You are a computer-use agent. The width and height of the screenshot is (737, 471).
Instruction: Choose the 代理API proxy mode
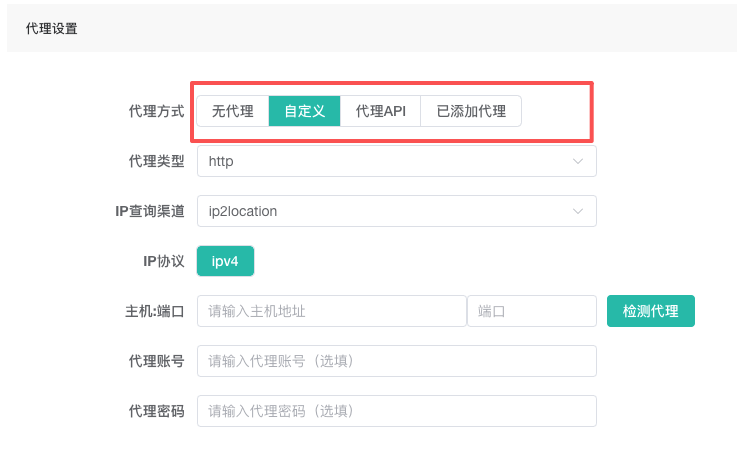(x=380, y=111)
